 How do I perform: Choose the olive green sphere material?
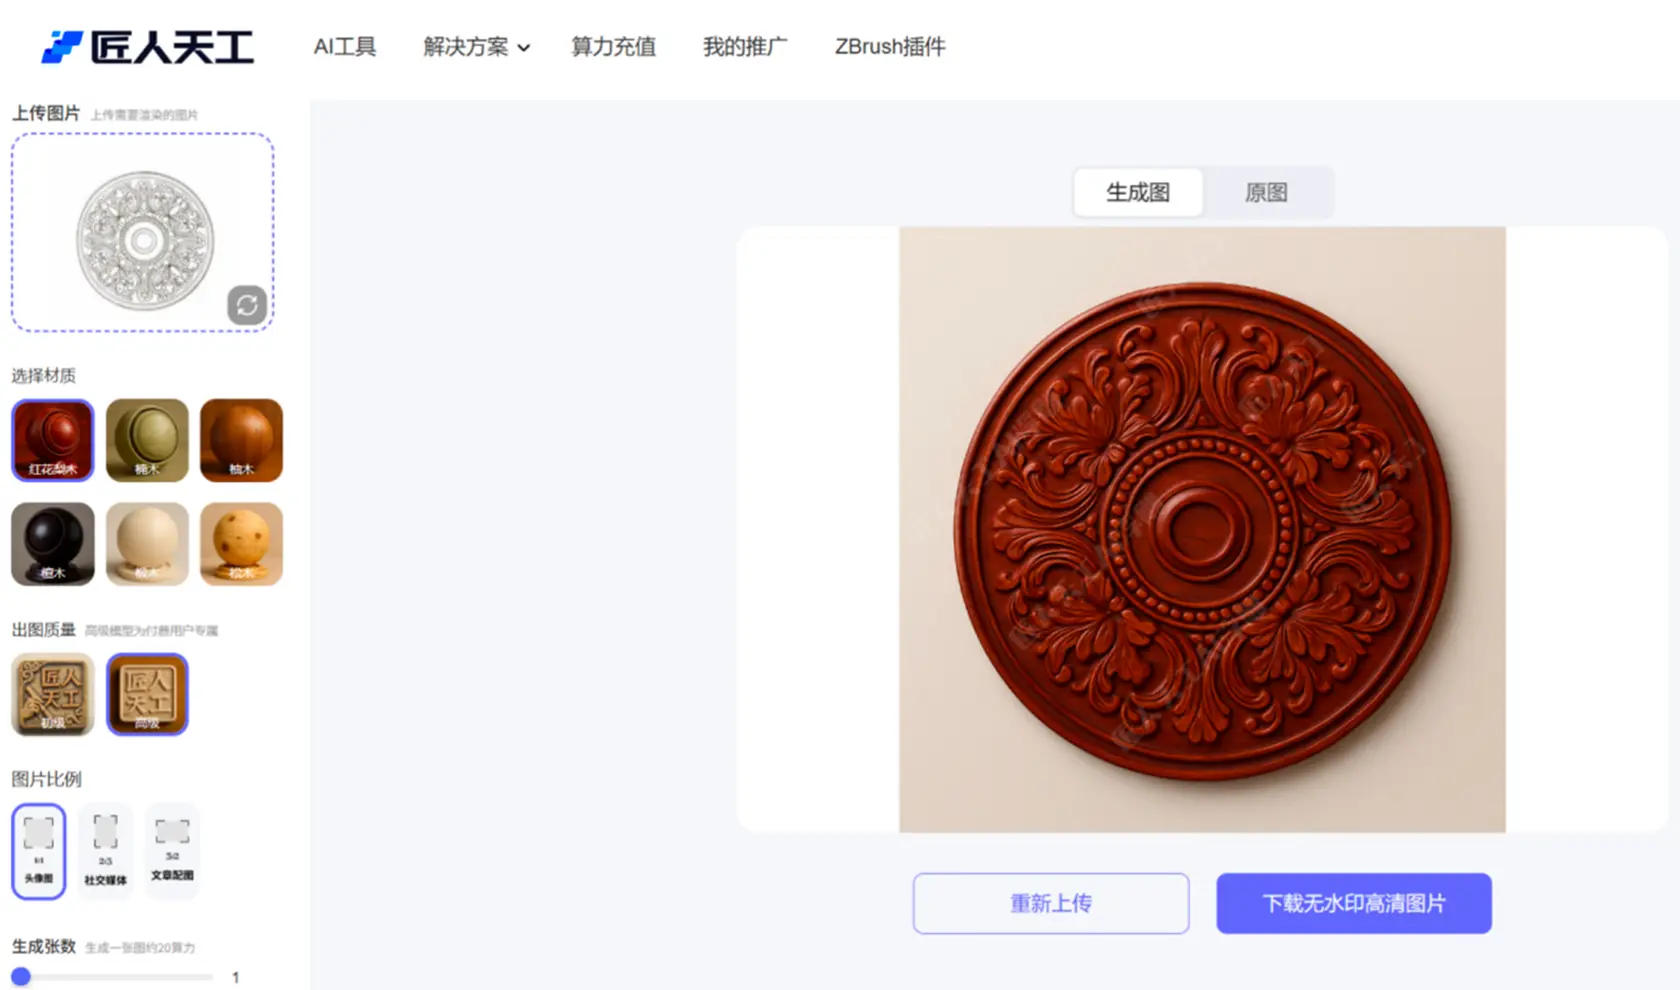(147, 440)
